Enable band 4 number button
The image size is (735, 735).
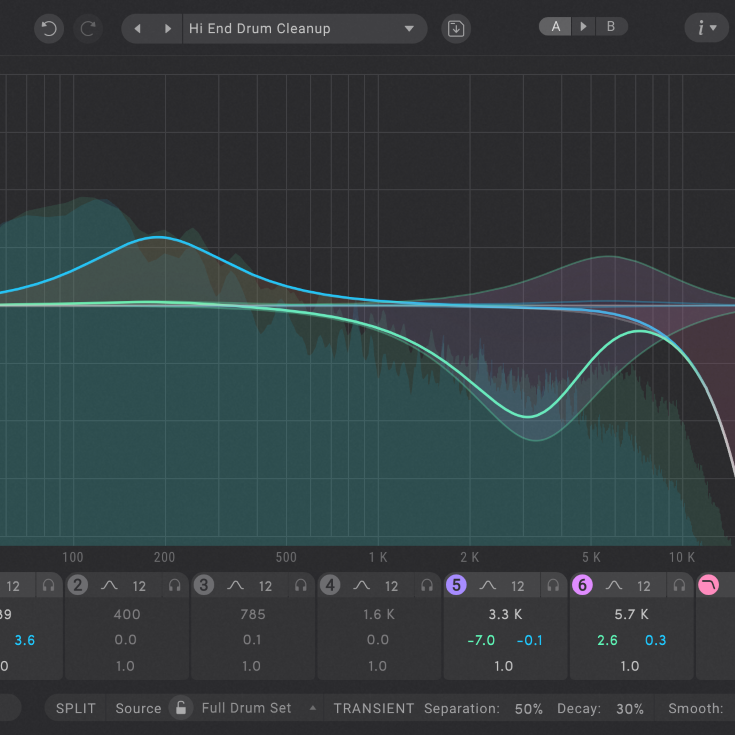coord(330,586)
